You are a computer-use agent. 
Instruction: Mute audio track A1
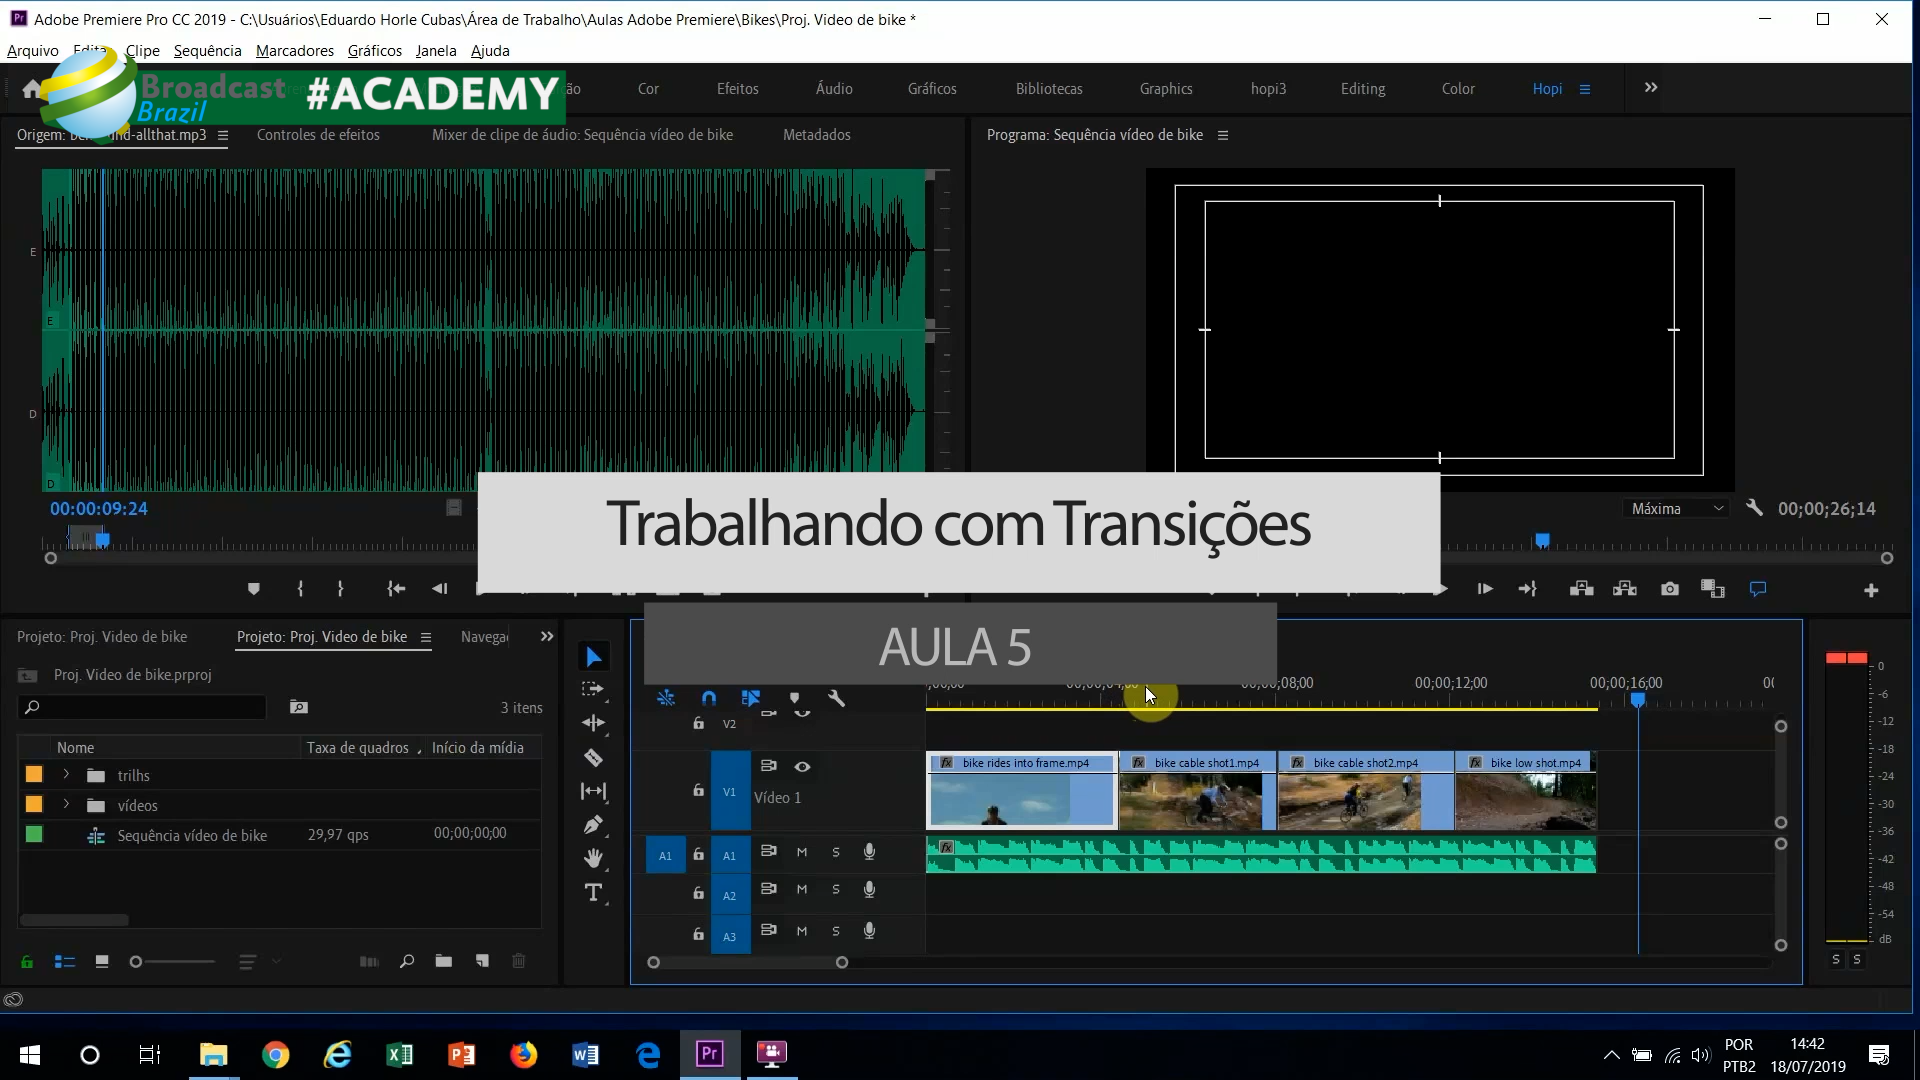pos(802,852)
